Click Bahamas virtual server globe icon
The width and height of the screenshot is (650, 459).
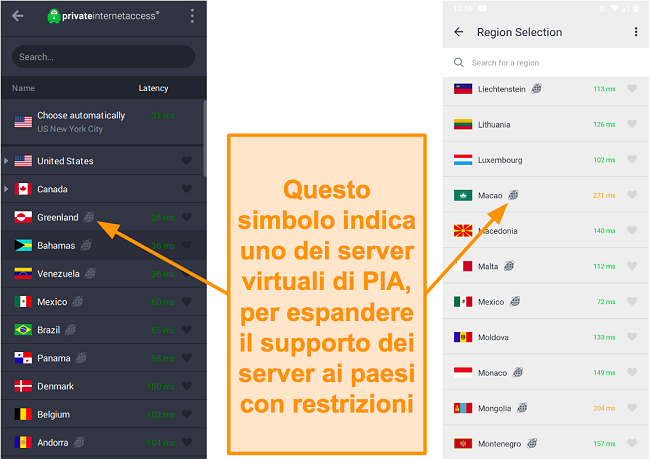click(x=86, y=245)
